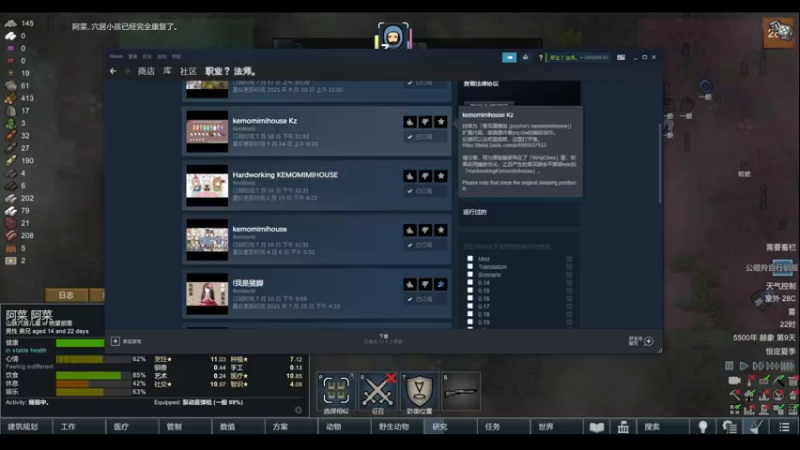Viewport: 800px width, 450px height.
Task: Set normal speed with single play arrow
Action: (744, 366)
